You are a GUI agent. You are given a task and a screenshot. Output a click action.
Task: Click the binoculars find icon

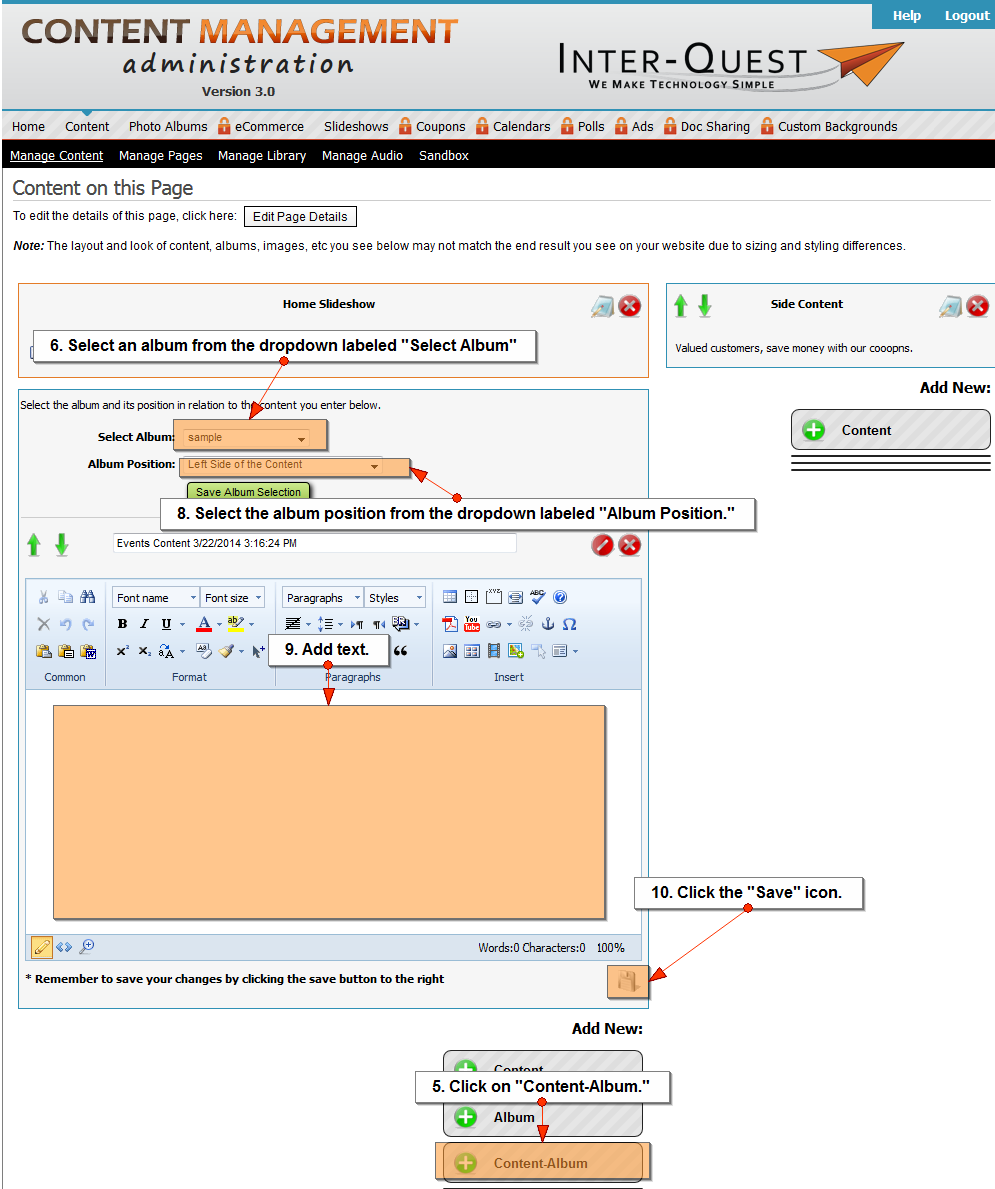coord(88,597)
